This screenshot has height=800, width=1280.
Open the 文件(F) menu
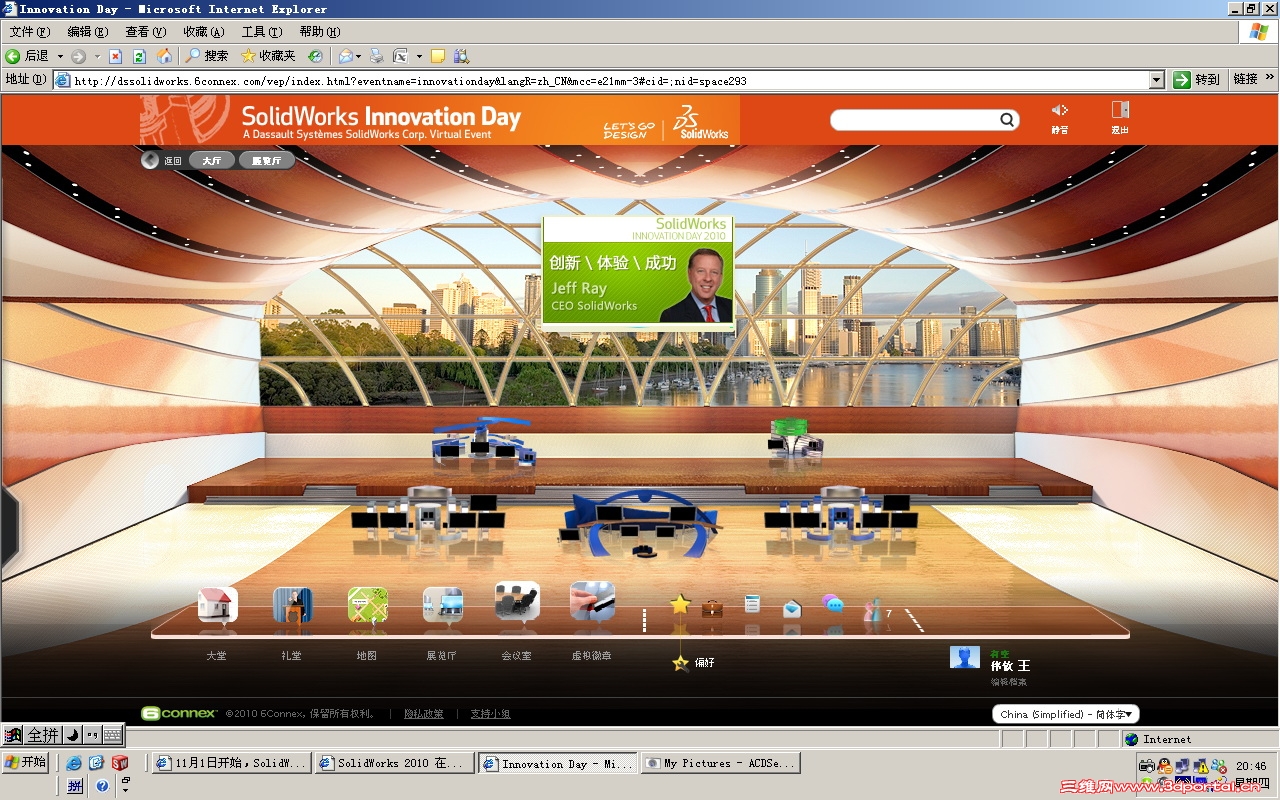[30, 32]
